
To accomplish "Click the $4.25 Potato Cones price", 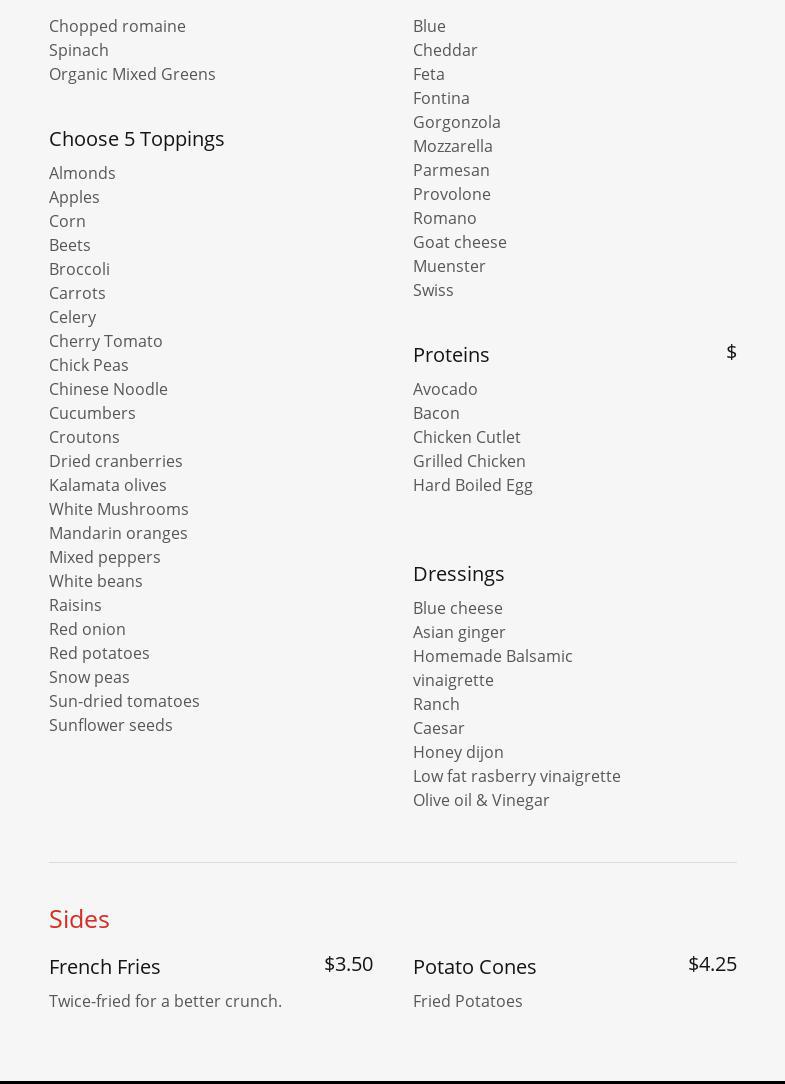I will click(x=712, y=964).
